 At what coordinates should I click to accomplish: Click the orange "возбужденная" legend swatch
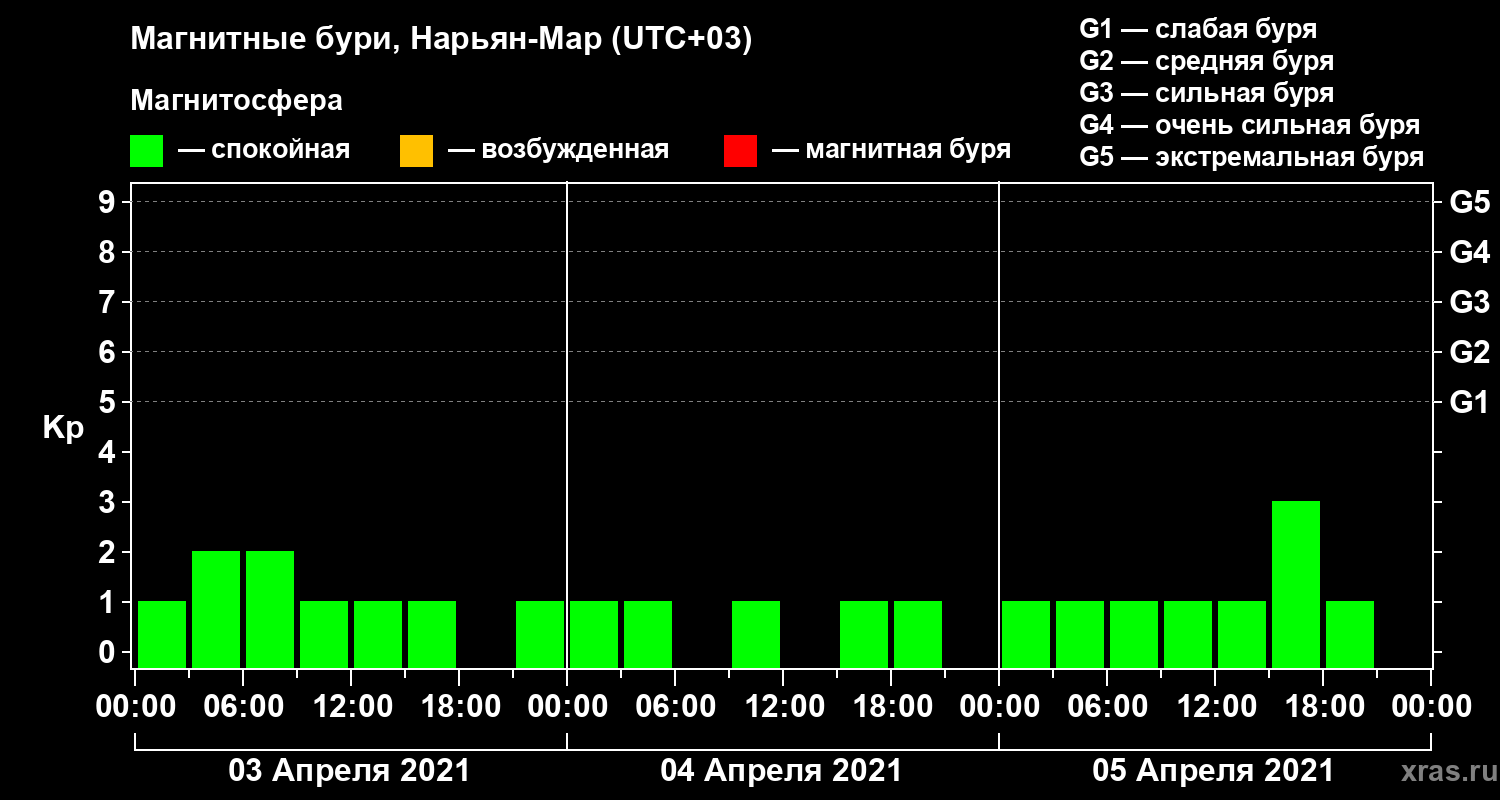[x=416, y=151]
